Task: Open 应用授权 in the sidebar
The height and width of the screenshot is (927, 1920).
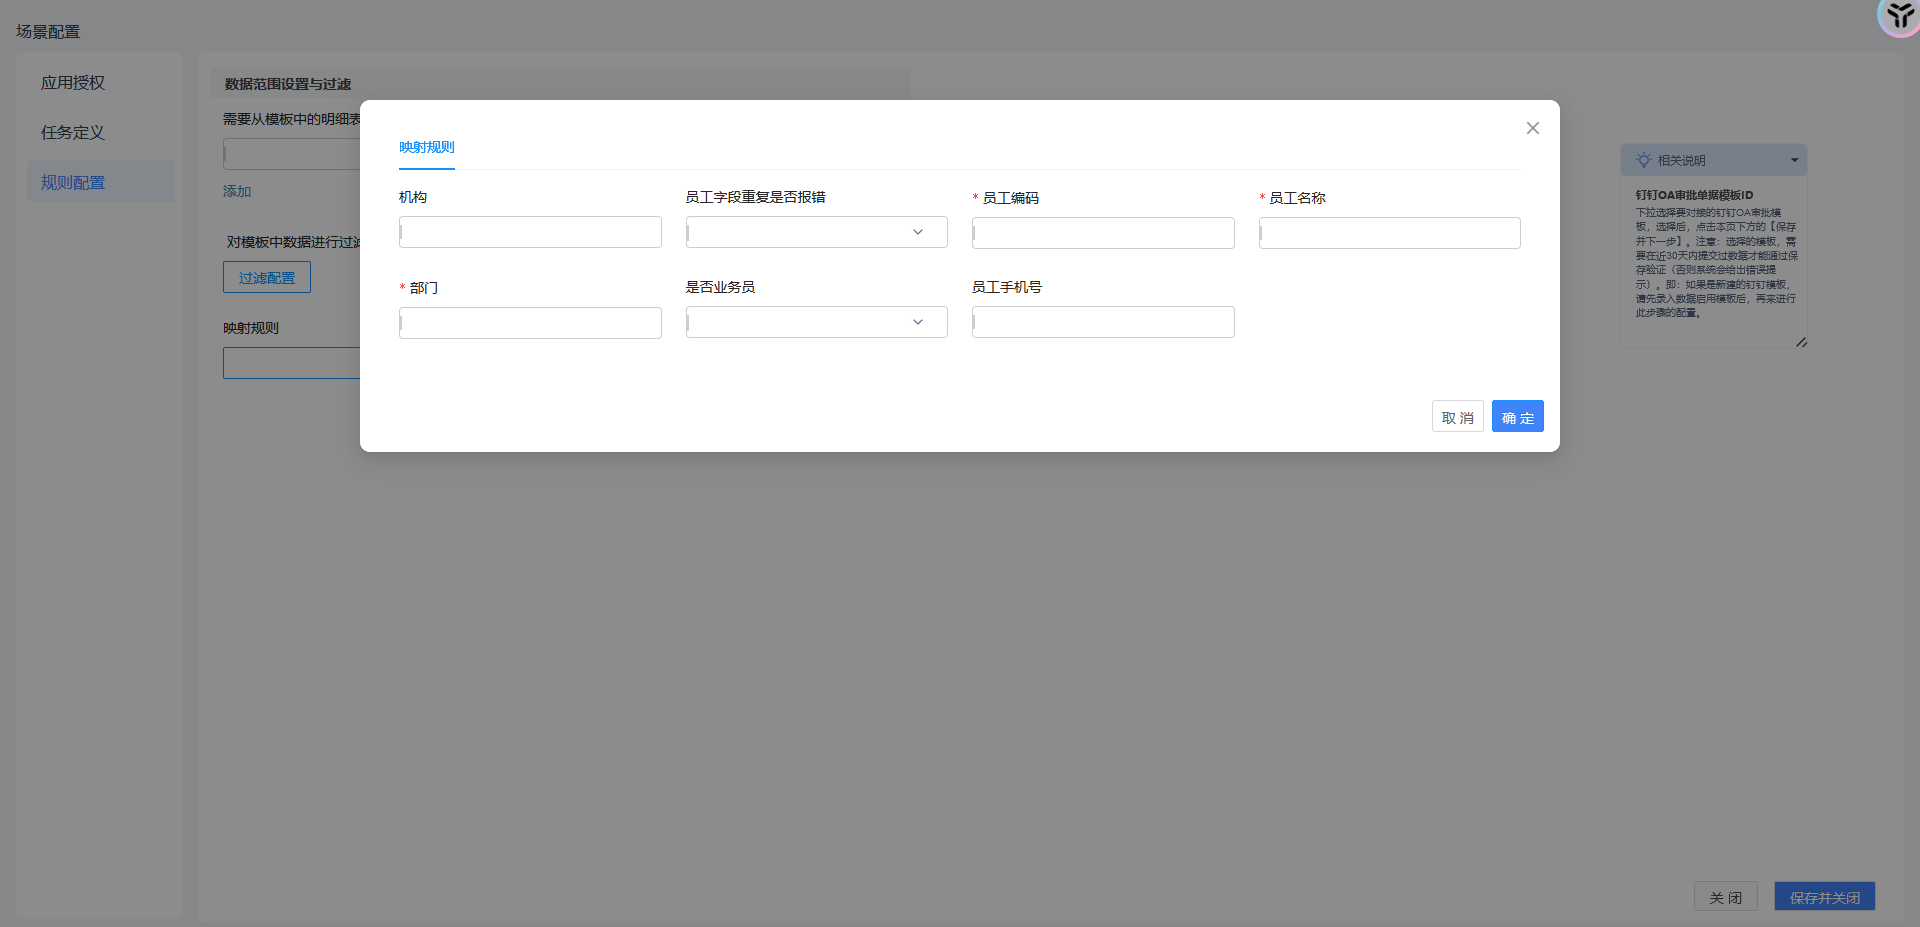Action: (73, 83)
